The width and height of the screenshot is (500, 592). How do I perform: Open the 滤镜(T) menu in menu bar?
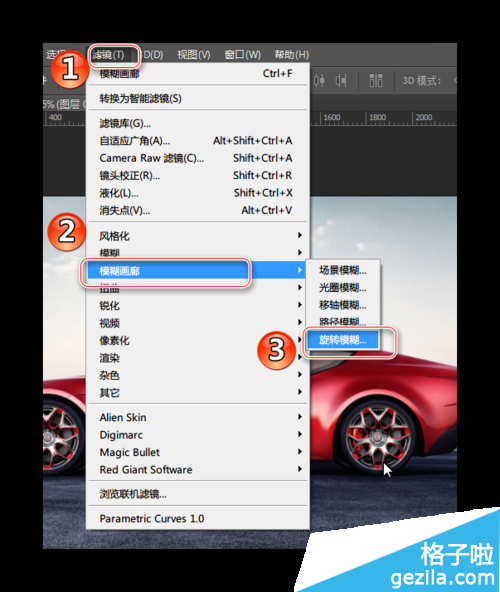[x=108, y=55]
